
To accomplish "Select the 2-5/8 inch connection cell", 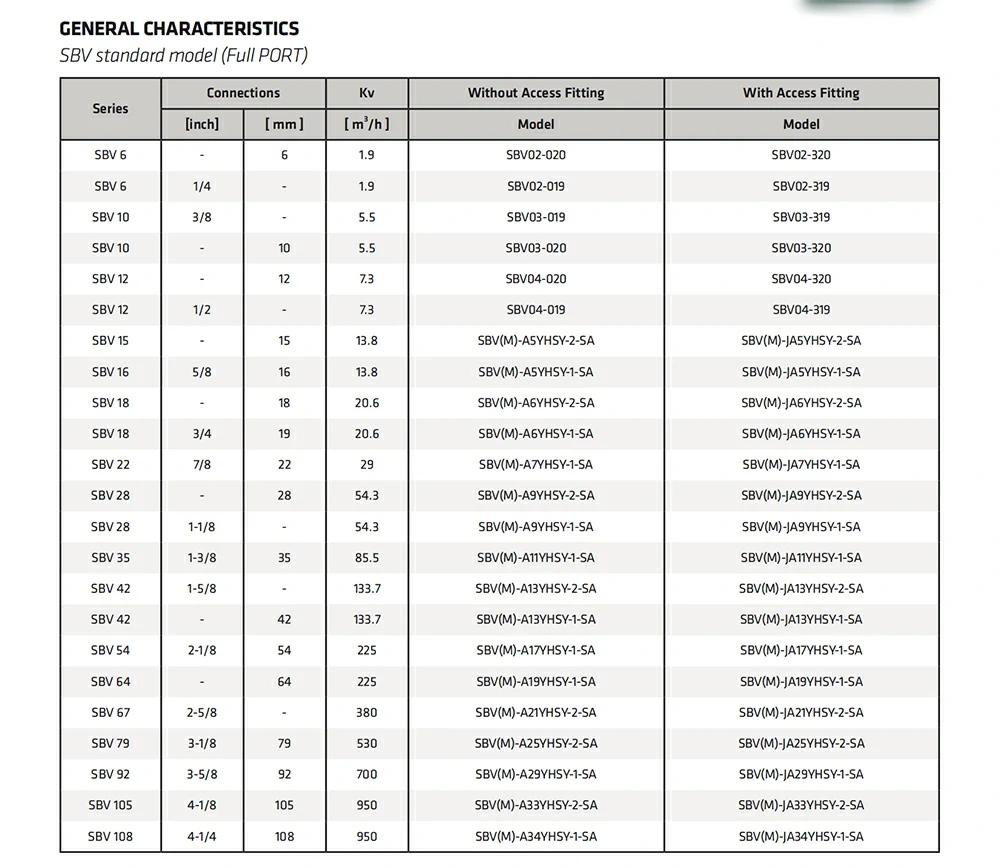I will coord(202,713).
